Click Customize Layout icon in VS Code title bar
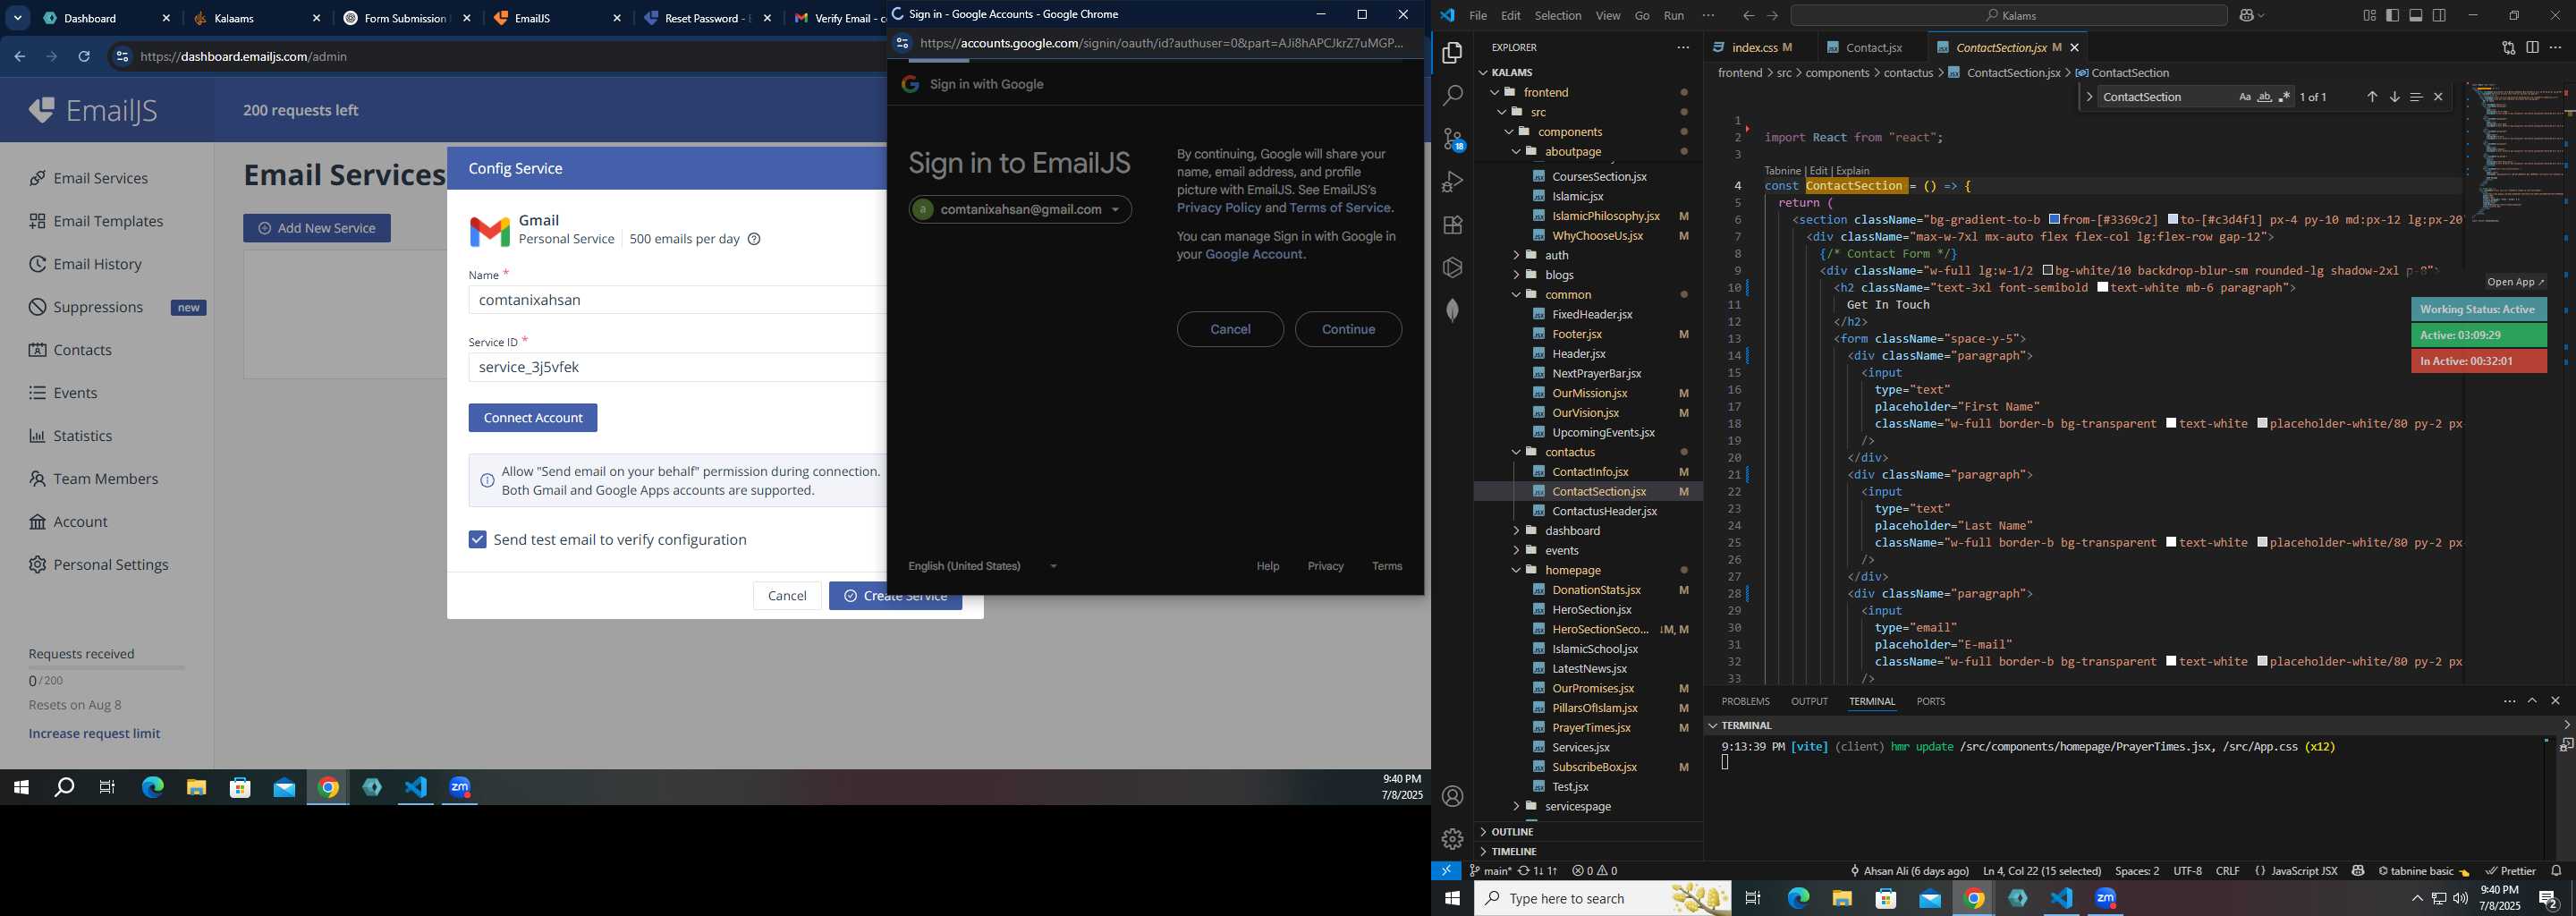Image resolution: width=2576 pixels, height=916 pixels. pyautogui.click(x=2369, y=15)
